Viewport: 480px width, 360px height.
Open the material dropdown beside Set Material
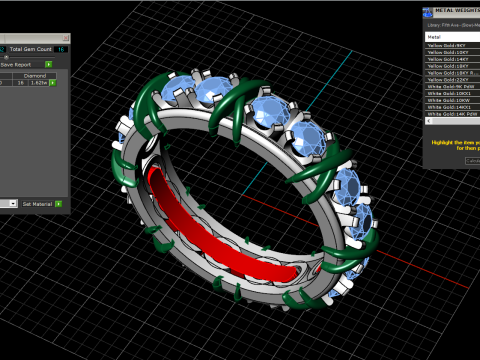tap(13, 203)
